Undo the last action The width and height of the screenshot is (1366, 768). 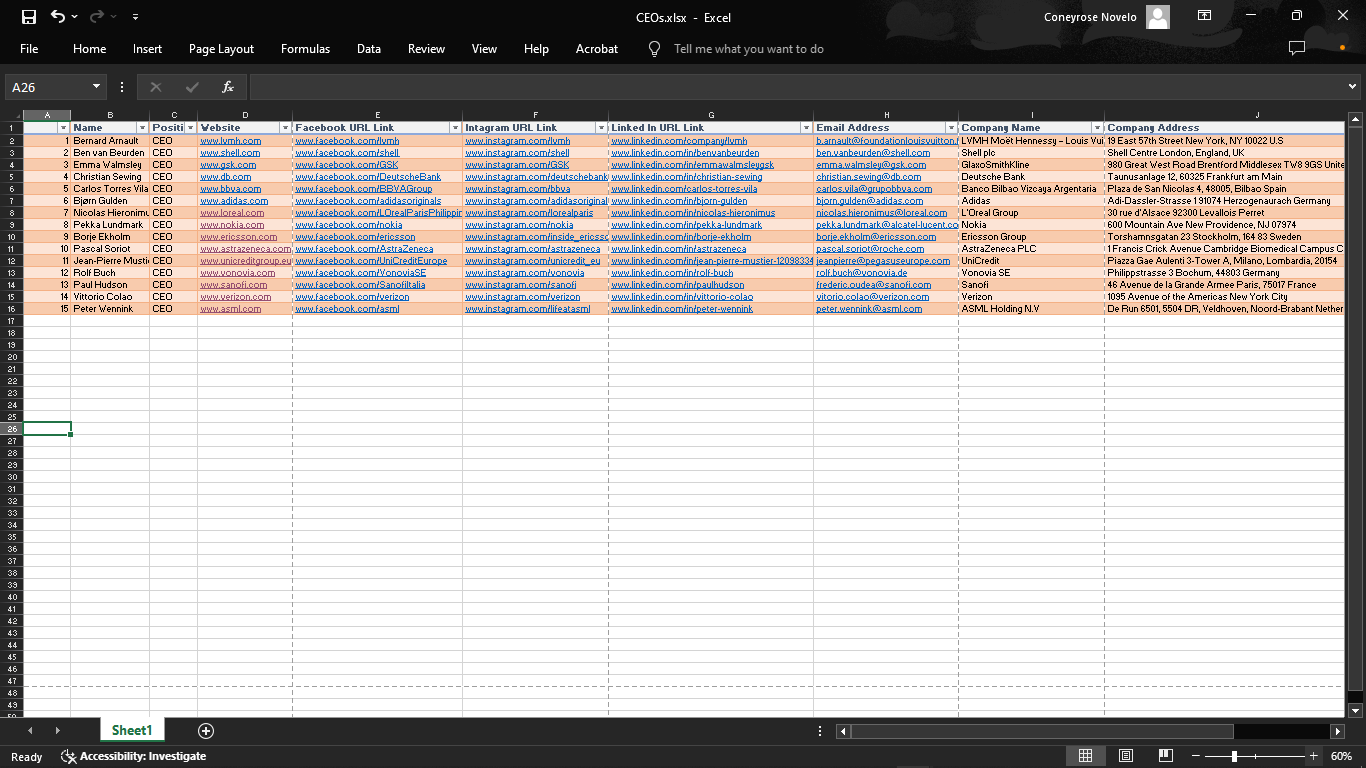coord(57,17)
